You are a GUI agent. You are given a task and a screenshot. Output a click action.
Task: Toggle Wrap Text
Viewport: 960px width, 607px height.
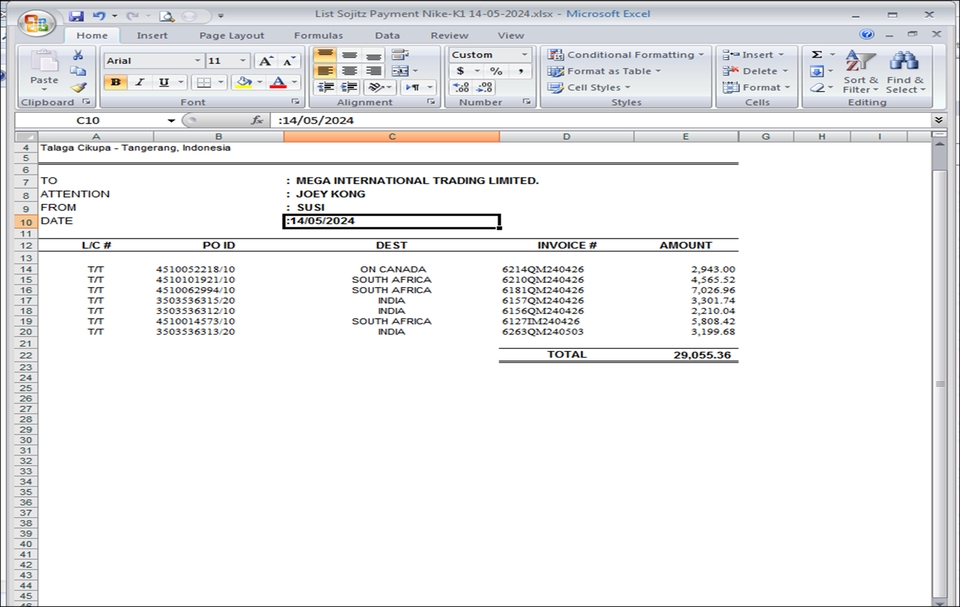pyautogui.click(x=400, y=55)
